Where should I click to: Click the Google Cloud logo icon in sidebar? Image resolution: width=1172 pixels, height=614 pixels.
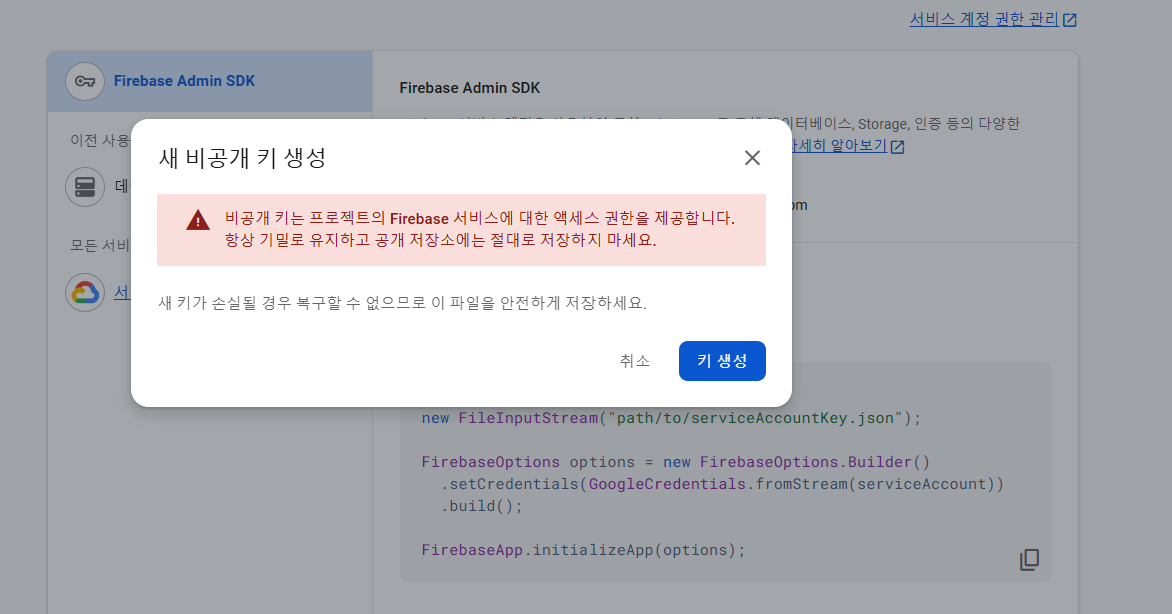tap(85, 292)
